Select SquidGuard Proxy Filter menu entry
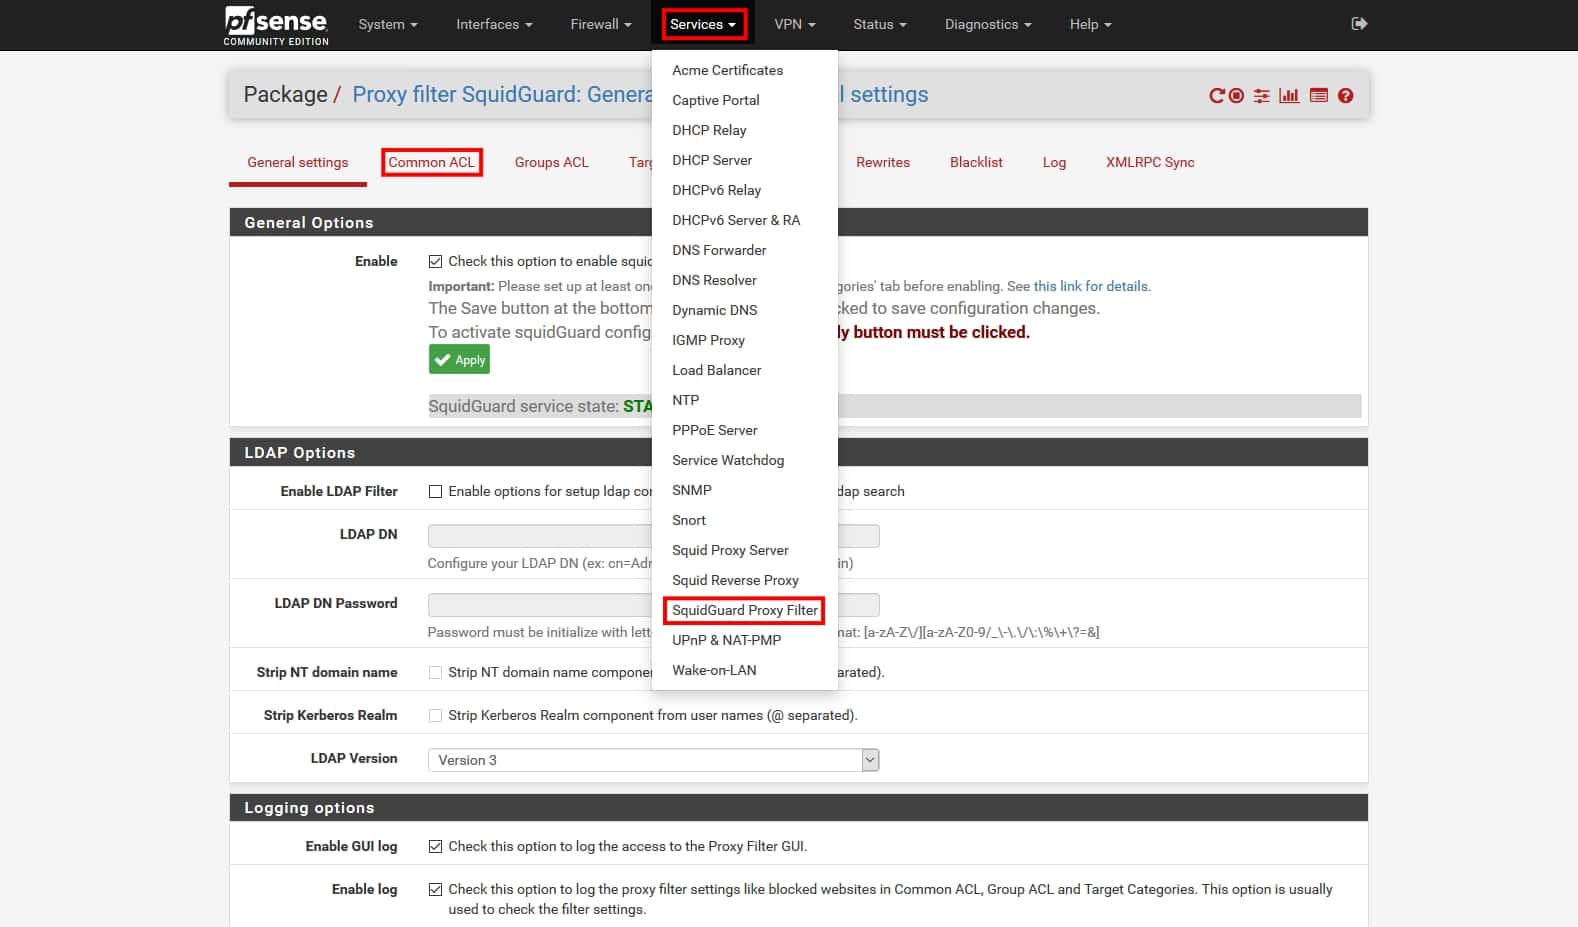1578x927 pixels. (x=745, y=610)
